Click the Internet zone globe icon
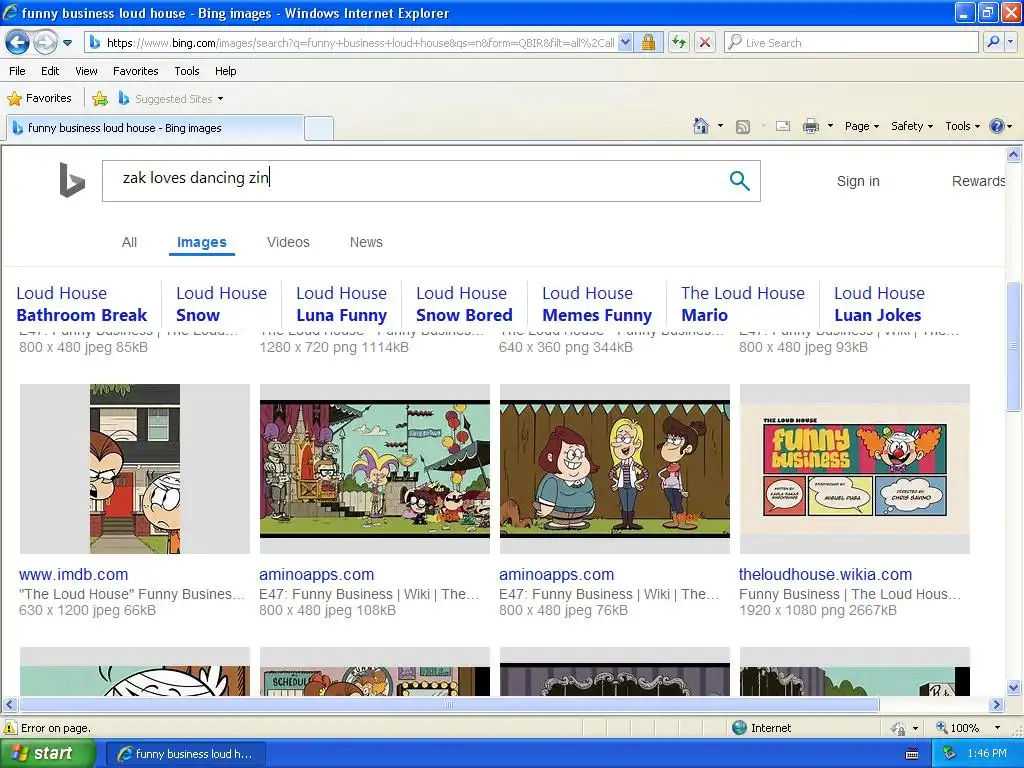 (x=739, y=728)
